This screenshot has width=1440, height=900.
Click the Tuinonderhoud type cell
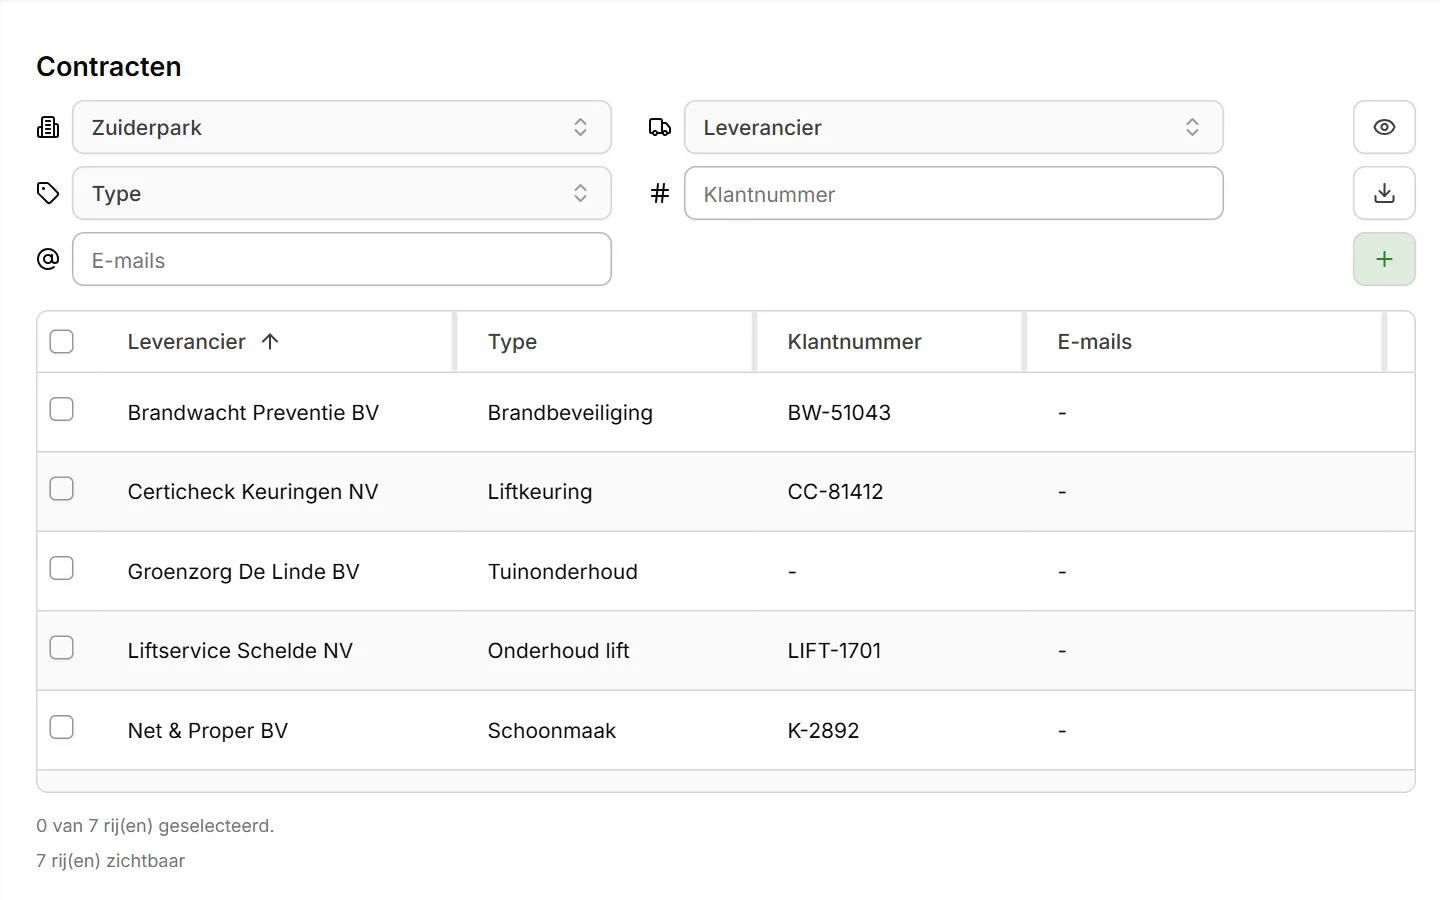[x=563, y=571]
